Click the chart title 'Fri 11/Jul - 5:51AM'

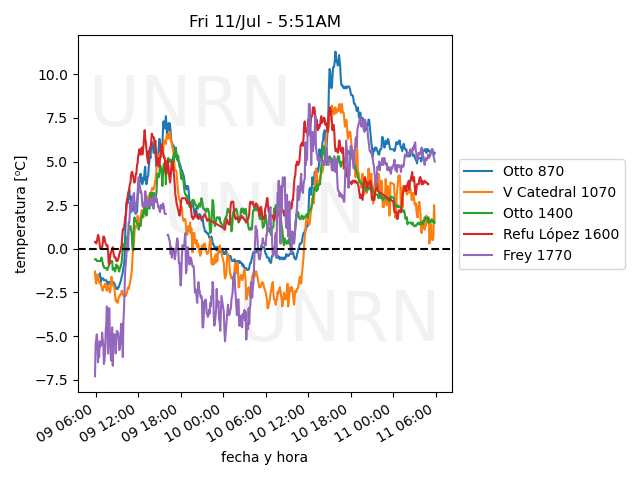pos(265,22)
